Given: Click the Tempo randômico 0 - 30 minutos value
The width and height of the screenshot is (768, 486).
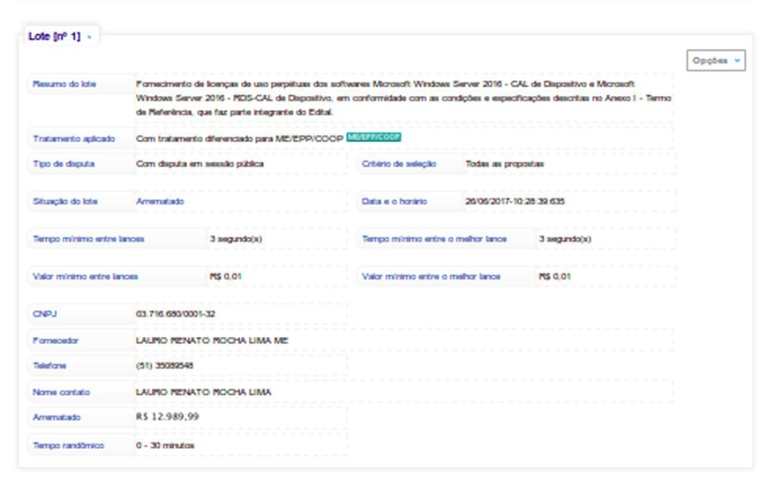Looking at the screenshot, I should pos(165,444).
